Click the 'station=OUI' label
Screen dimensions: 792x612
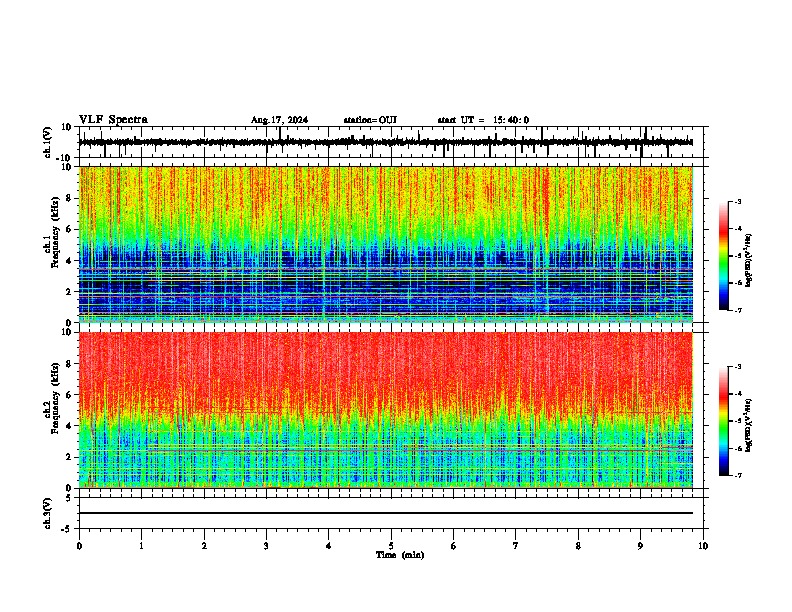click(x=370, y=120)
